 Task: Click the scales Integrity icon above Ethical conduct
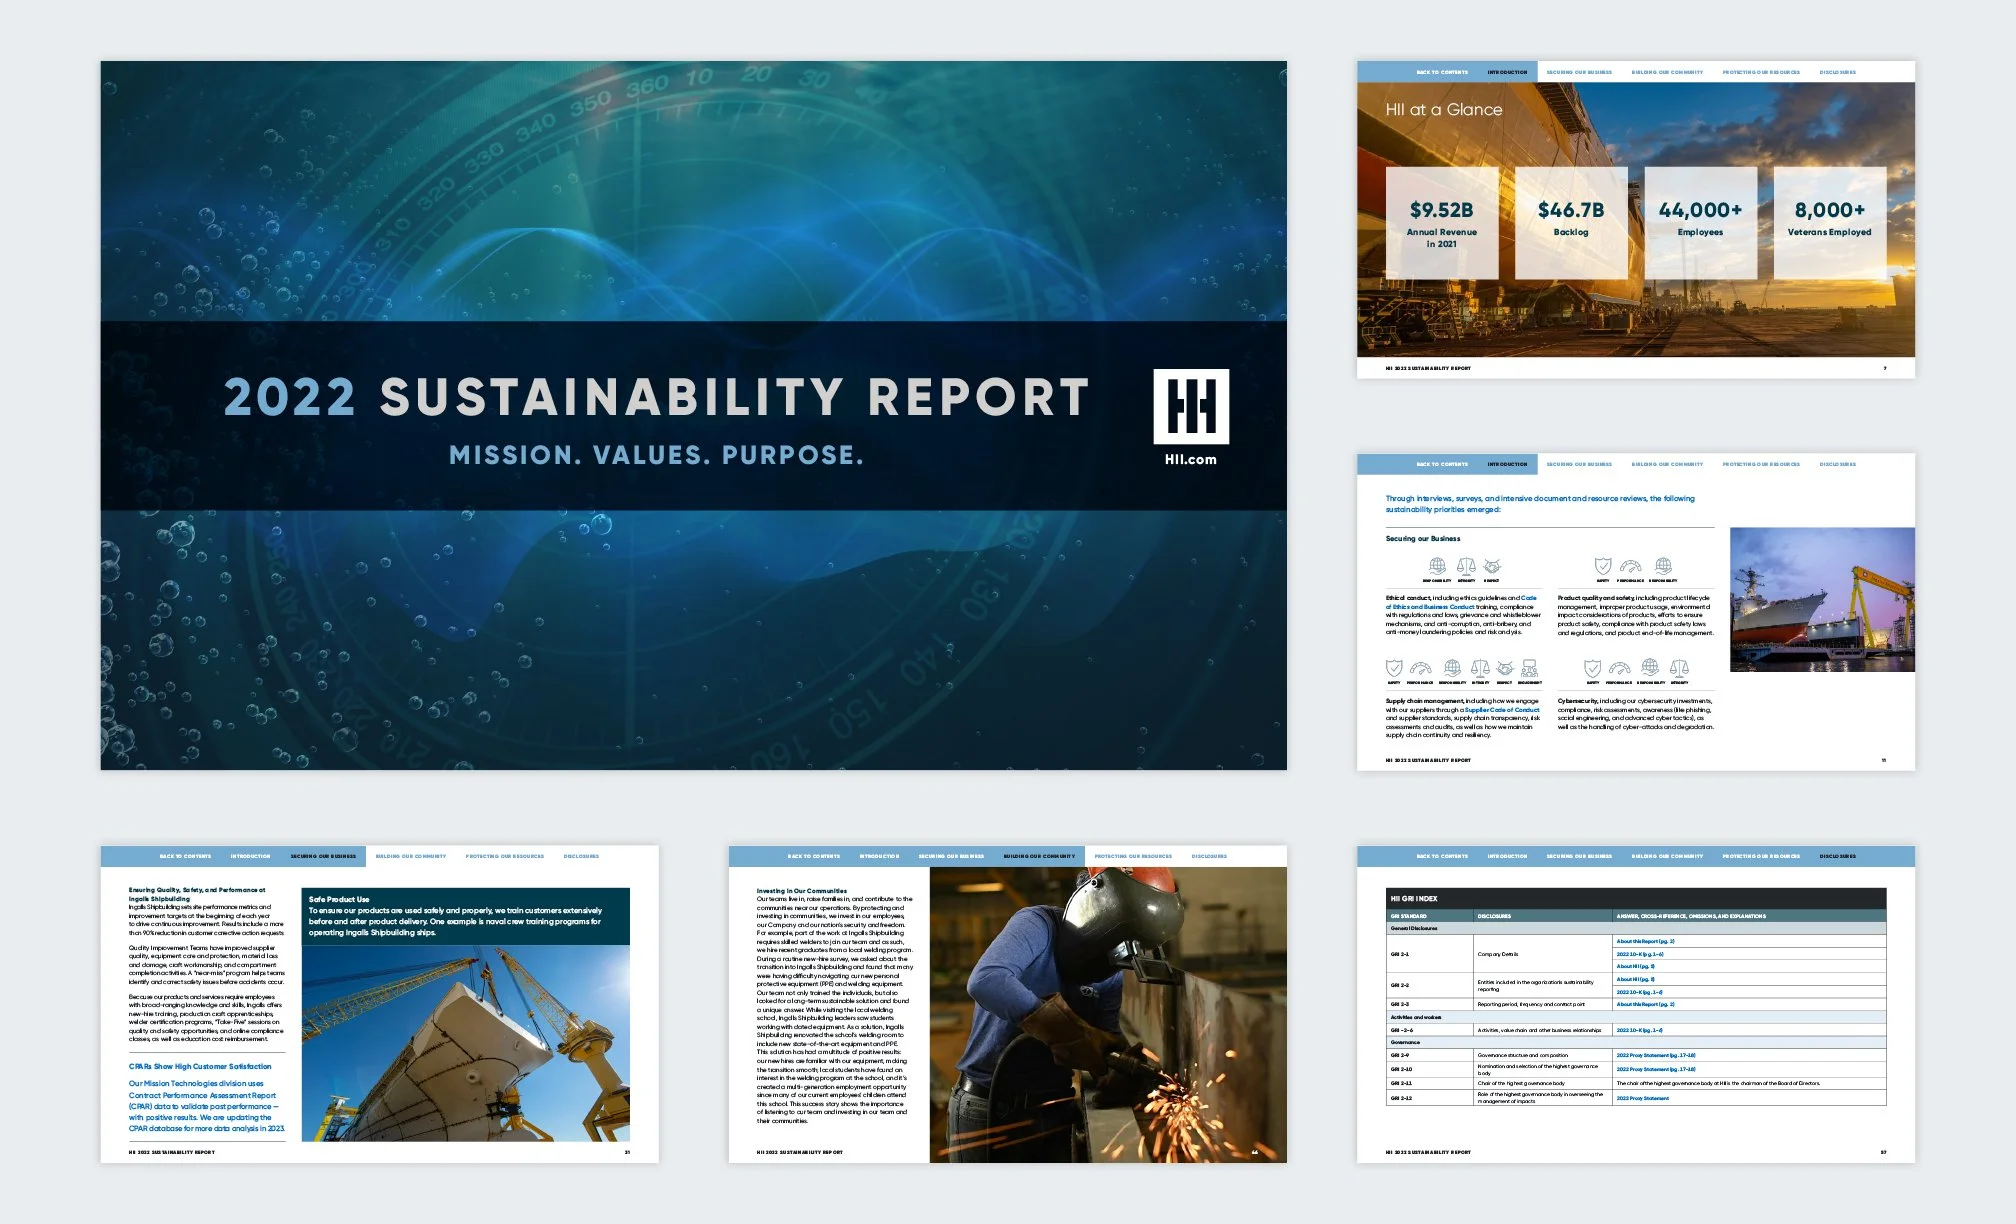[x=1466, y=566]
